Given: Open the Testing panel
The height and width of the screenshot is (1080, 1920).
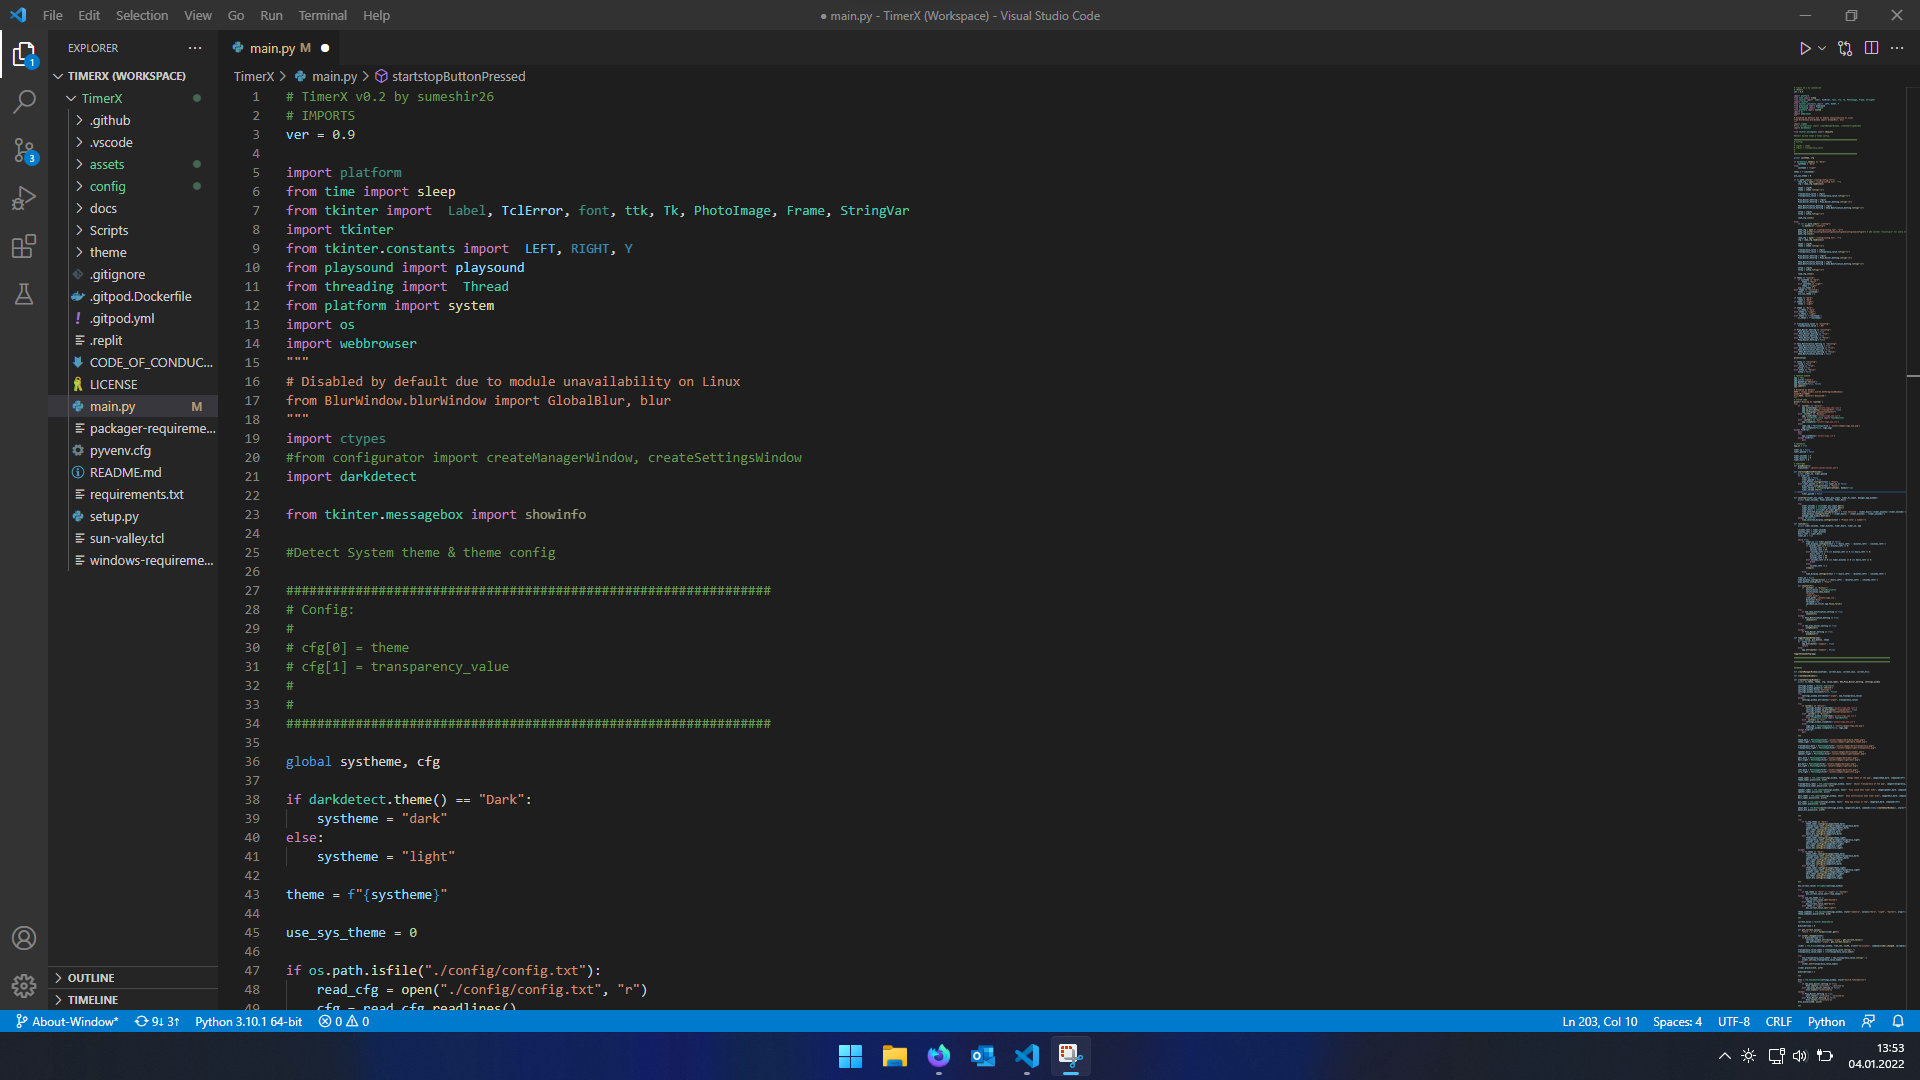Looking at the screenshot, I should tap(24, 294).
